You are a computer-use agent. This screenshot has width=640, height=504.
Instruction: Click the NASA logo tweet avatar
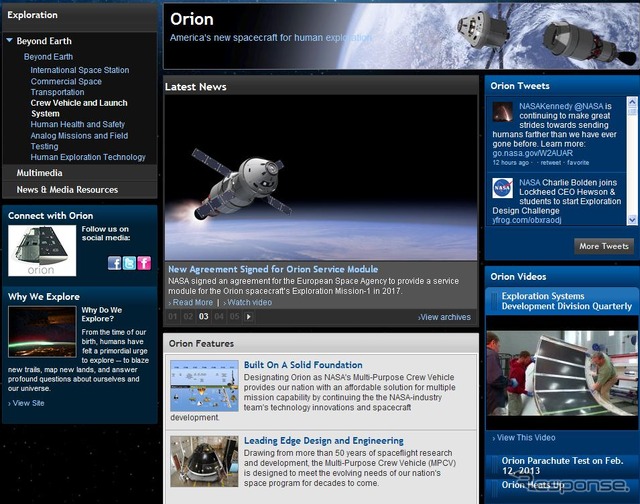tap(502, 188)
